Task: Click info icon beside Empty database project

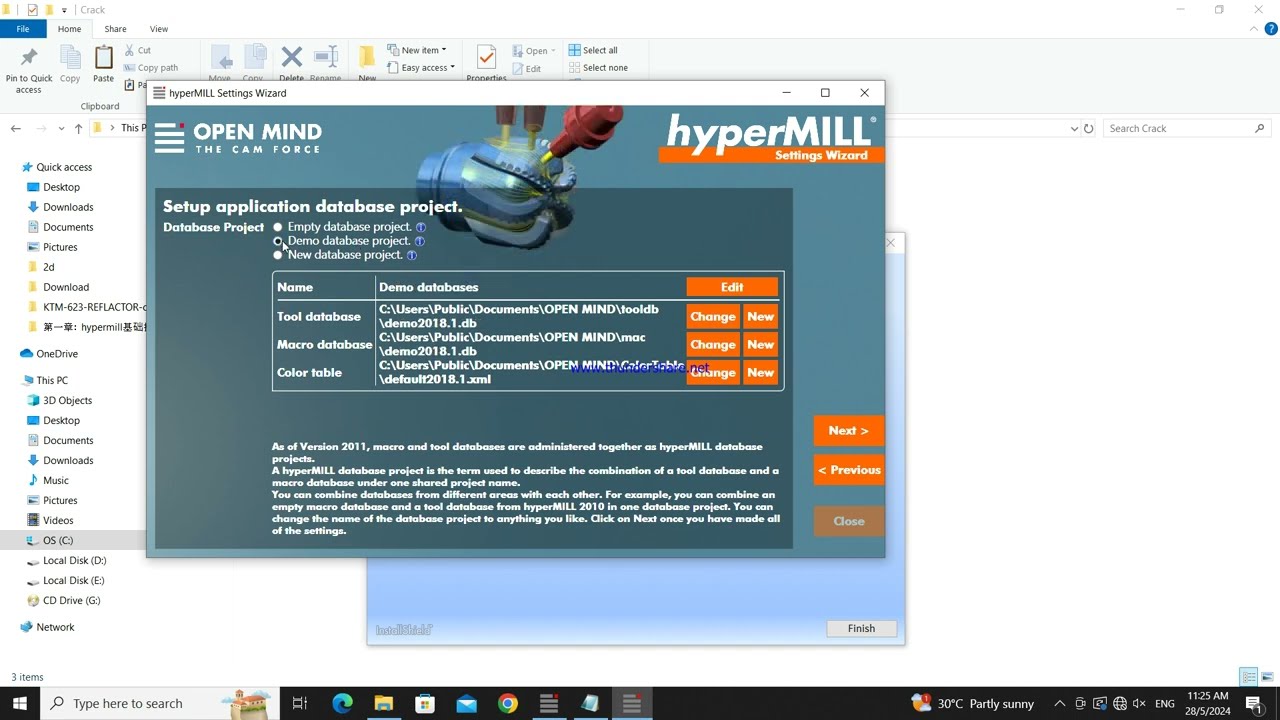Action: click(421, 227)
